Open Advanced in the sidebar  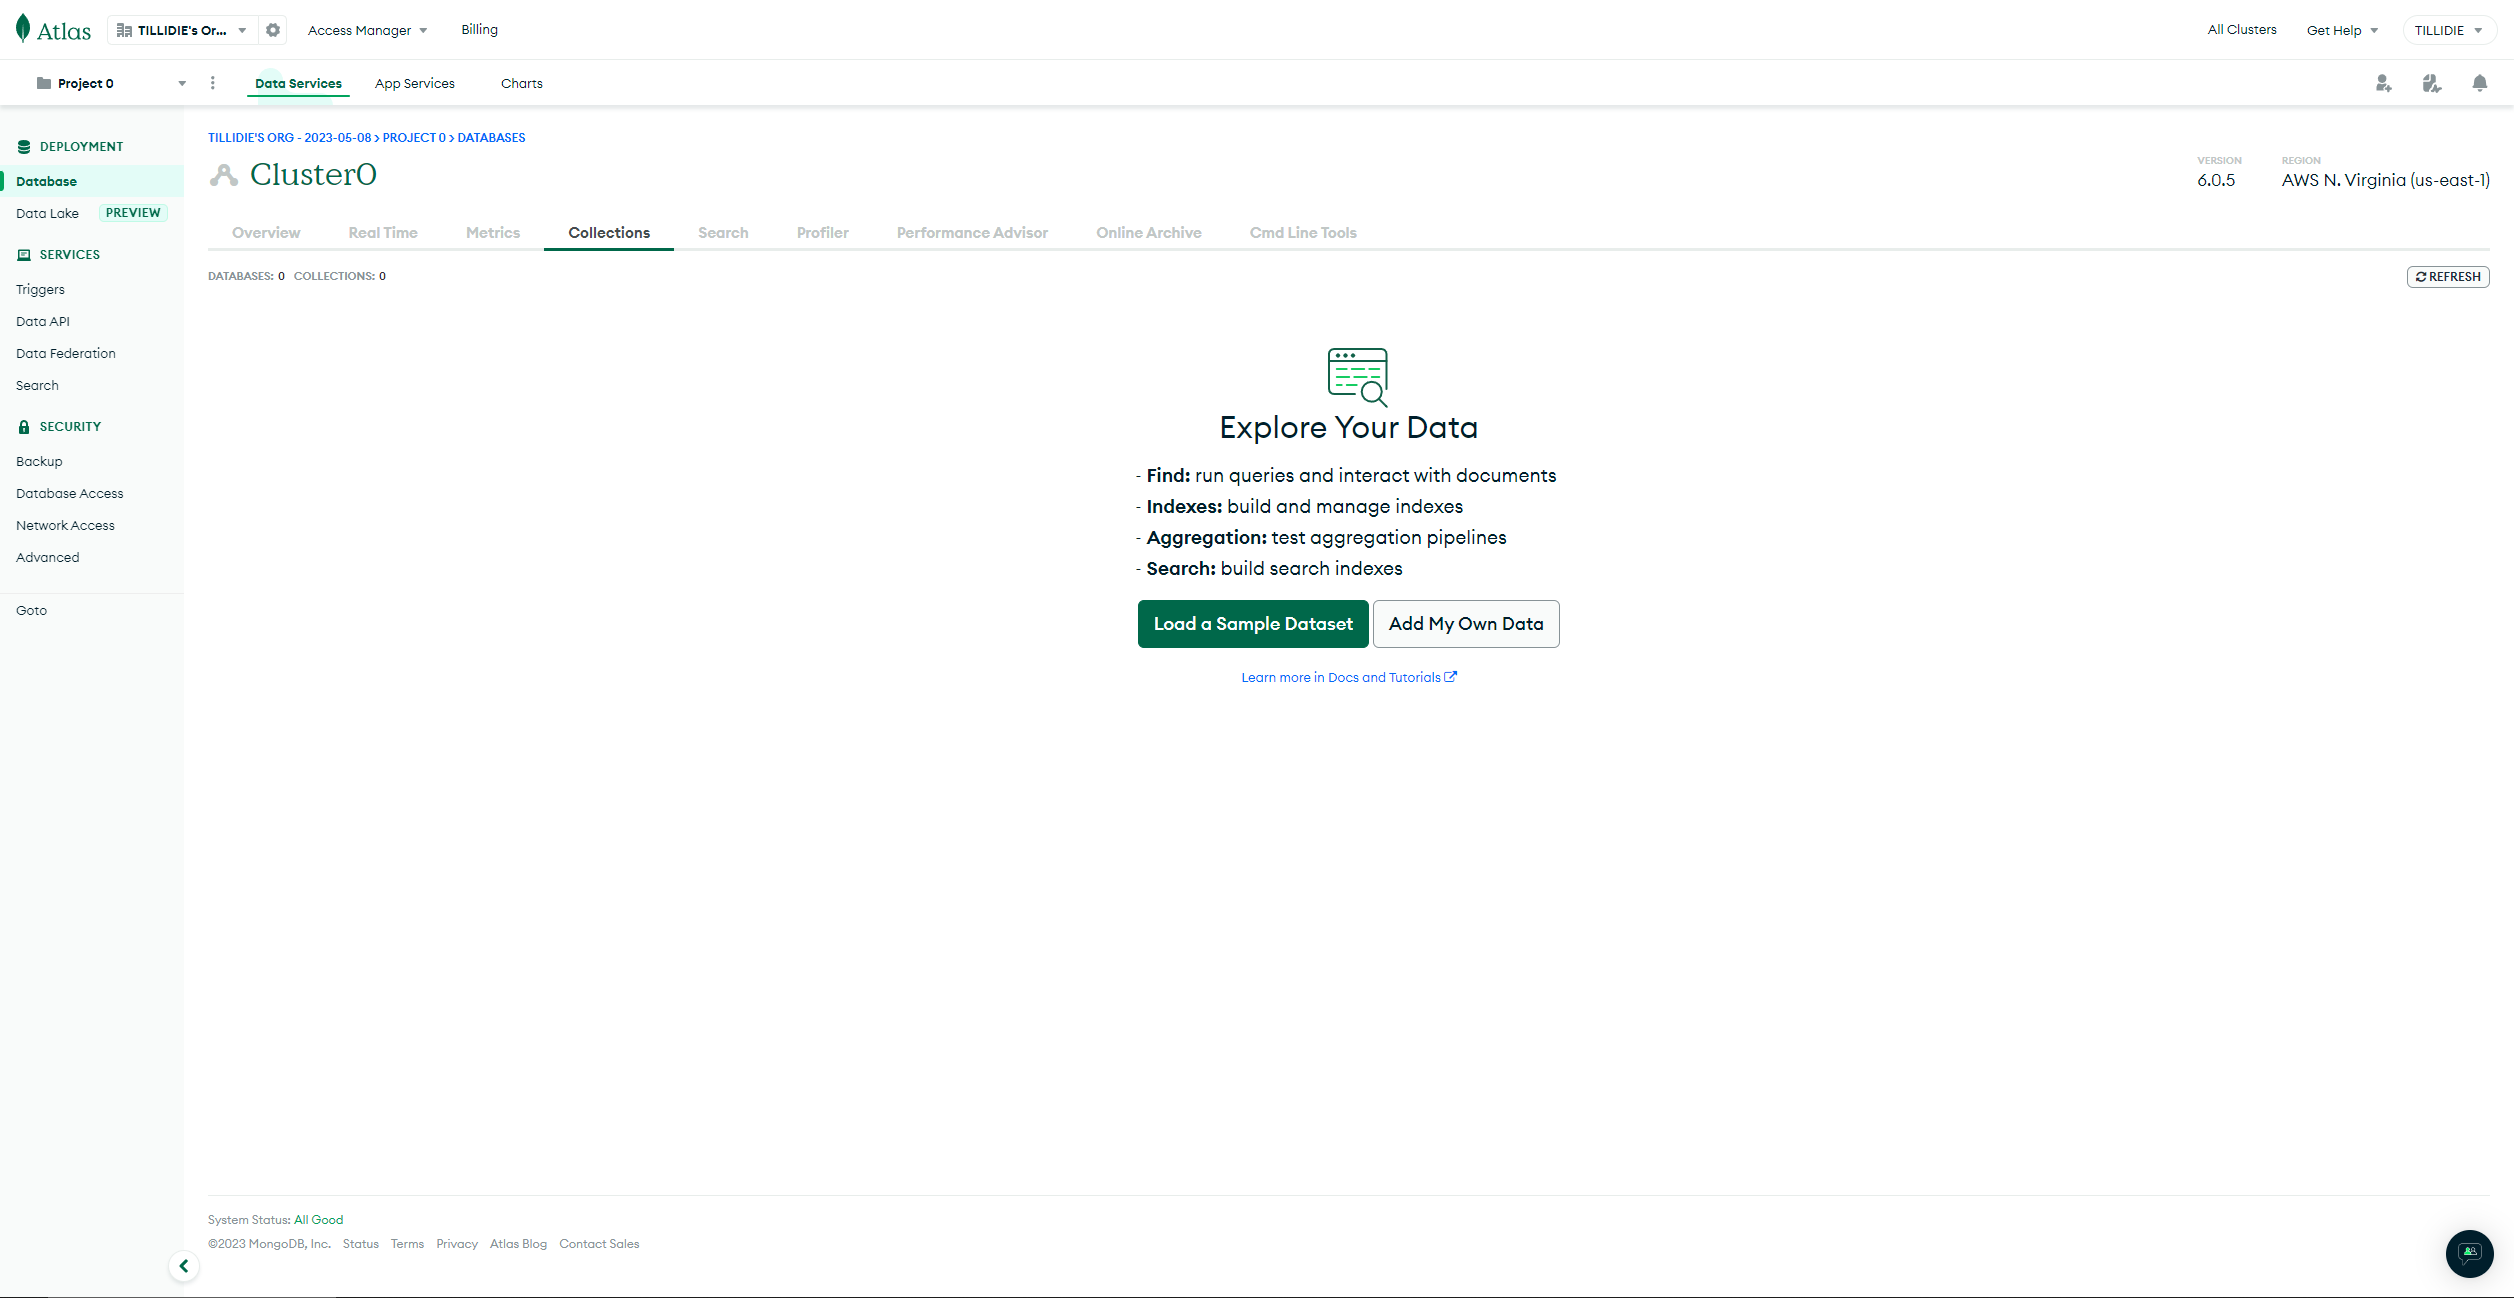(48, 557)
